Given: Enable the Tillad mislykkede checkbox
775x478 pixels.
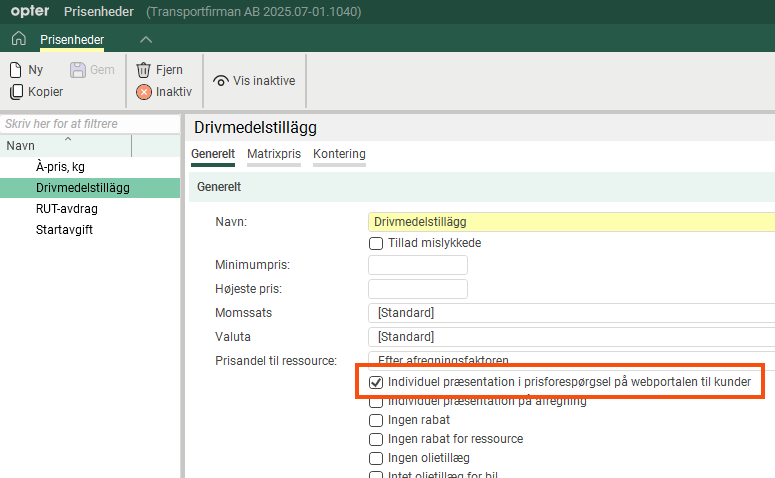Looking at the screenshot, I should [376, 243].
